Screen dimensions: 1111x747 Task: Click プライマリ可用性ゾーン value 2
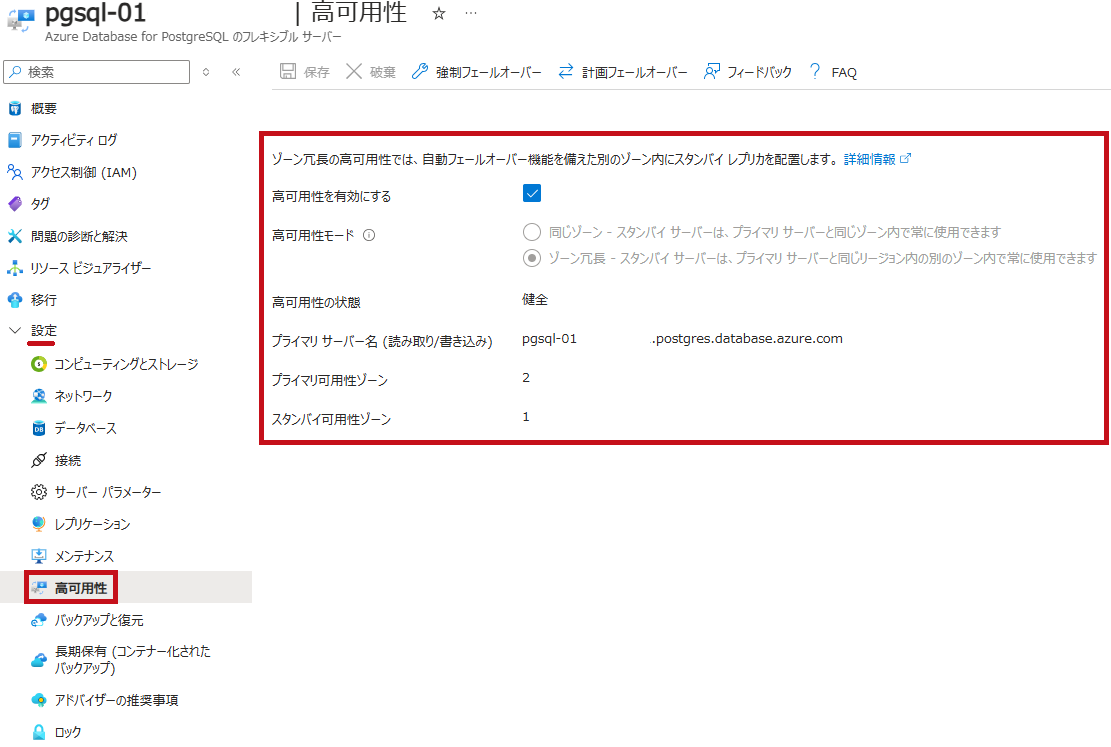tap(526, 378)
